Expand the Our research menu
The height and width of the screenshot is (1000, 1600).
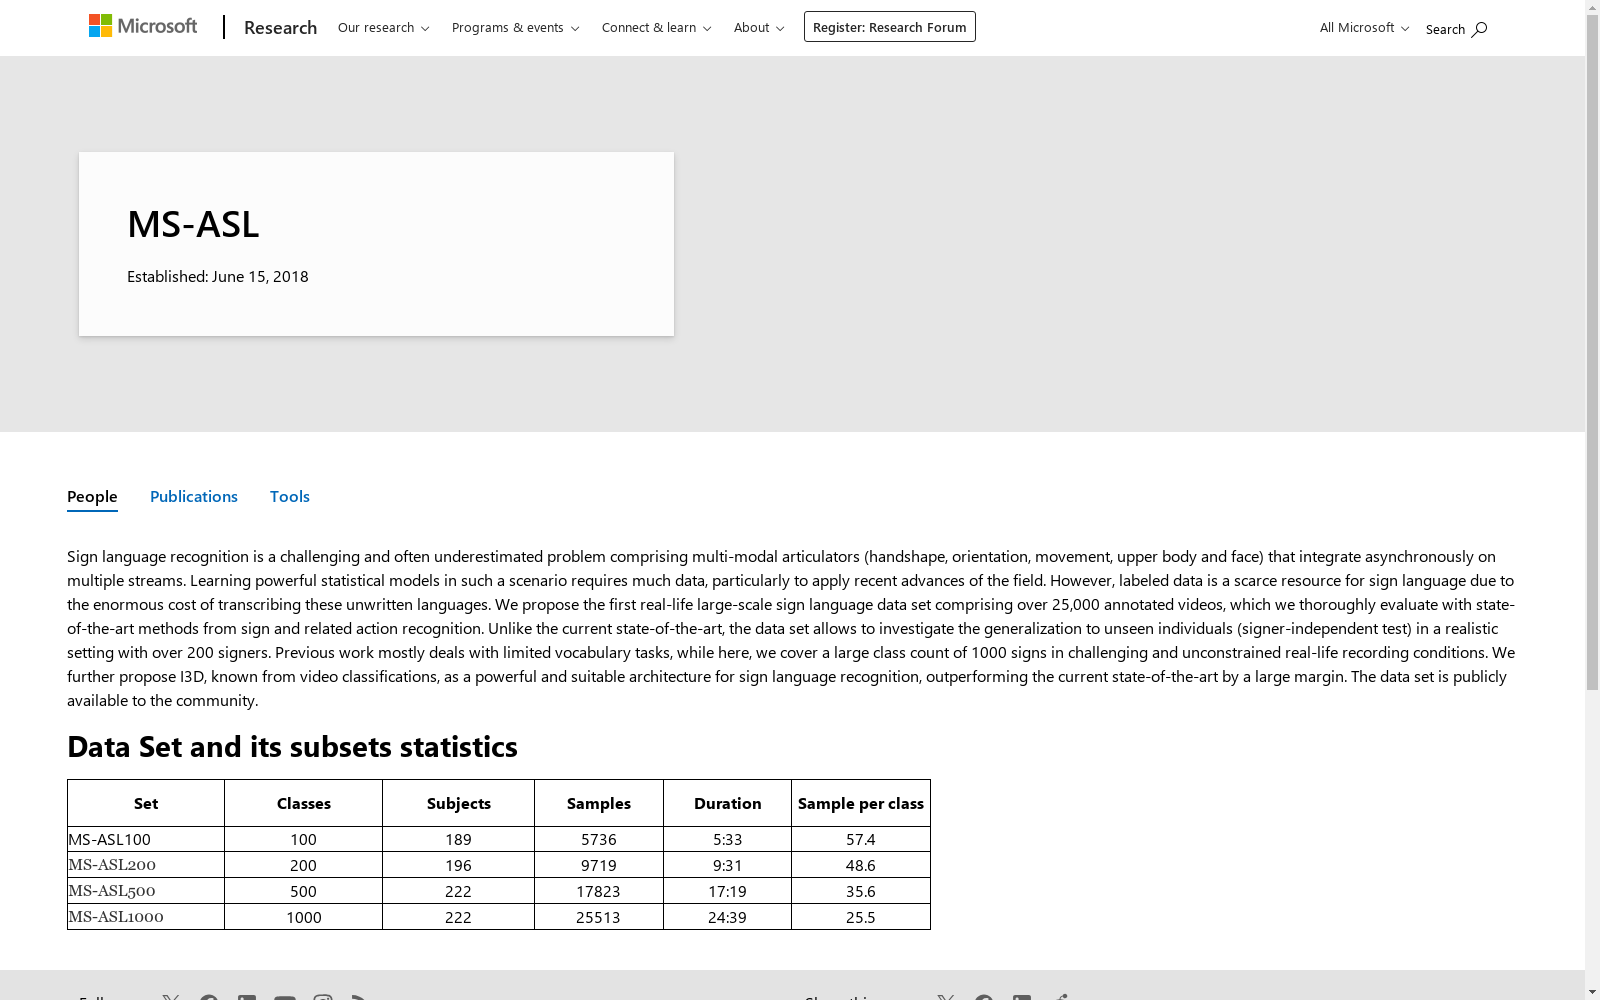point(384,27)
